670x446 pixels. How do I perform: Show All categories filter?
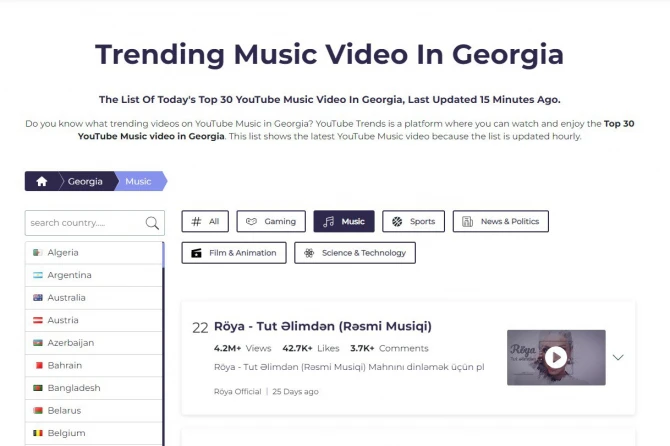205,221
